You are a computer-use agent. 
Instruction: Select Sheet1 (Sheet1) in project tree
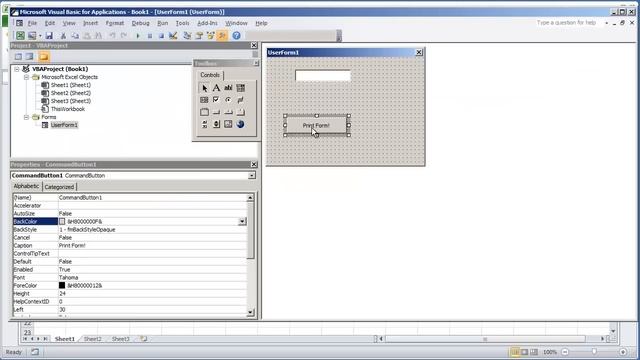pyautogui.click(x=71, y=85)
